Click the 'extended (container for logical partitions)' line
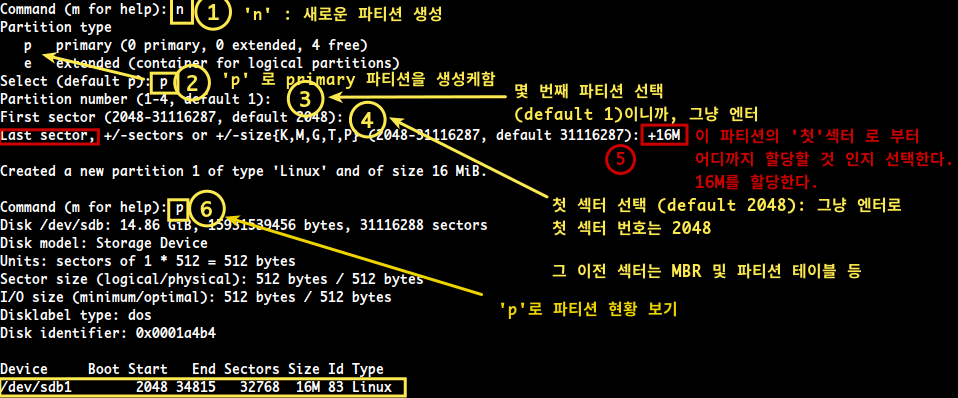Image resolution: width=958 pixels, height=398 pixels. point(227,63)
